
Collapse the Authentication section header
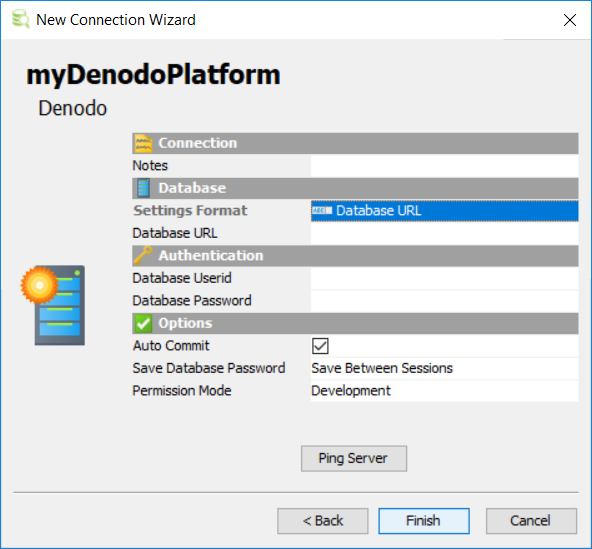(x=355, y=256)
